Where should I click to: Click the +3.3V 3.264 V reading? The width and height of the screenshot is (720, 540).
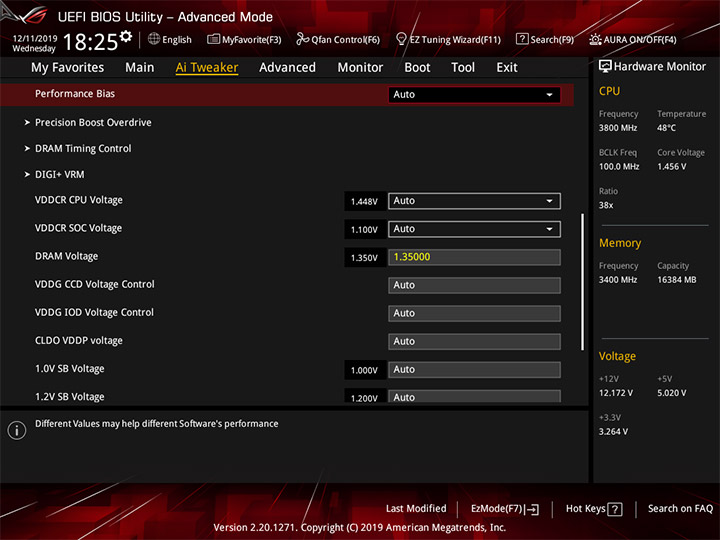click(x=613, y=432)
